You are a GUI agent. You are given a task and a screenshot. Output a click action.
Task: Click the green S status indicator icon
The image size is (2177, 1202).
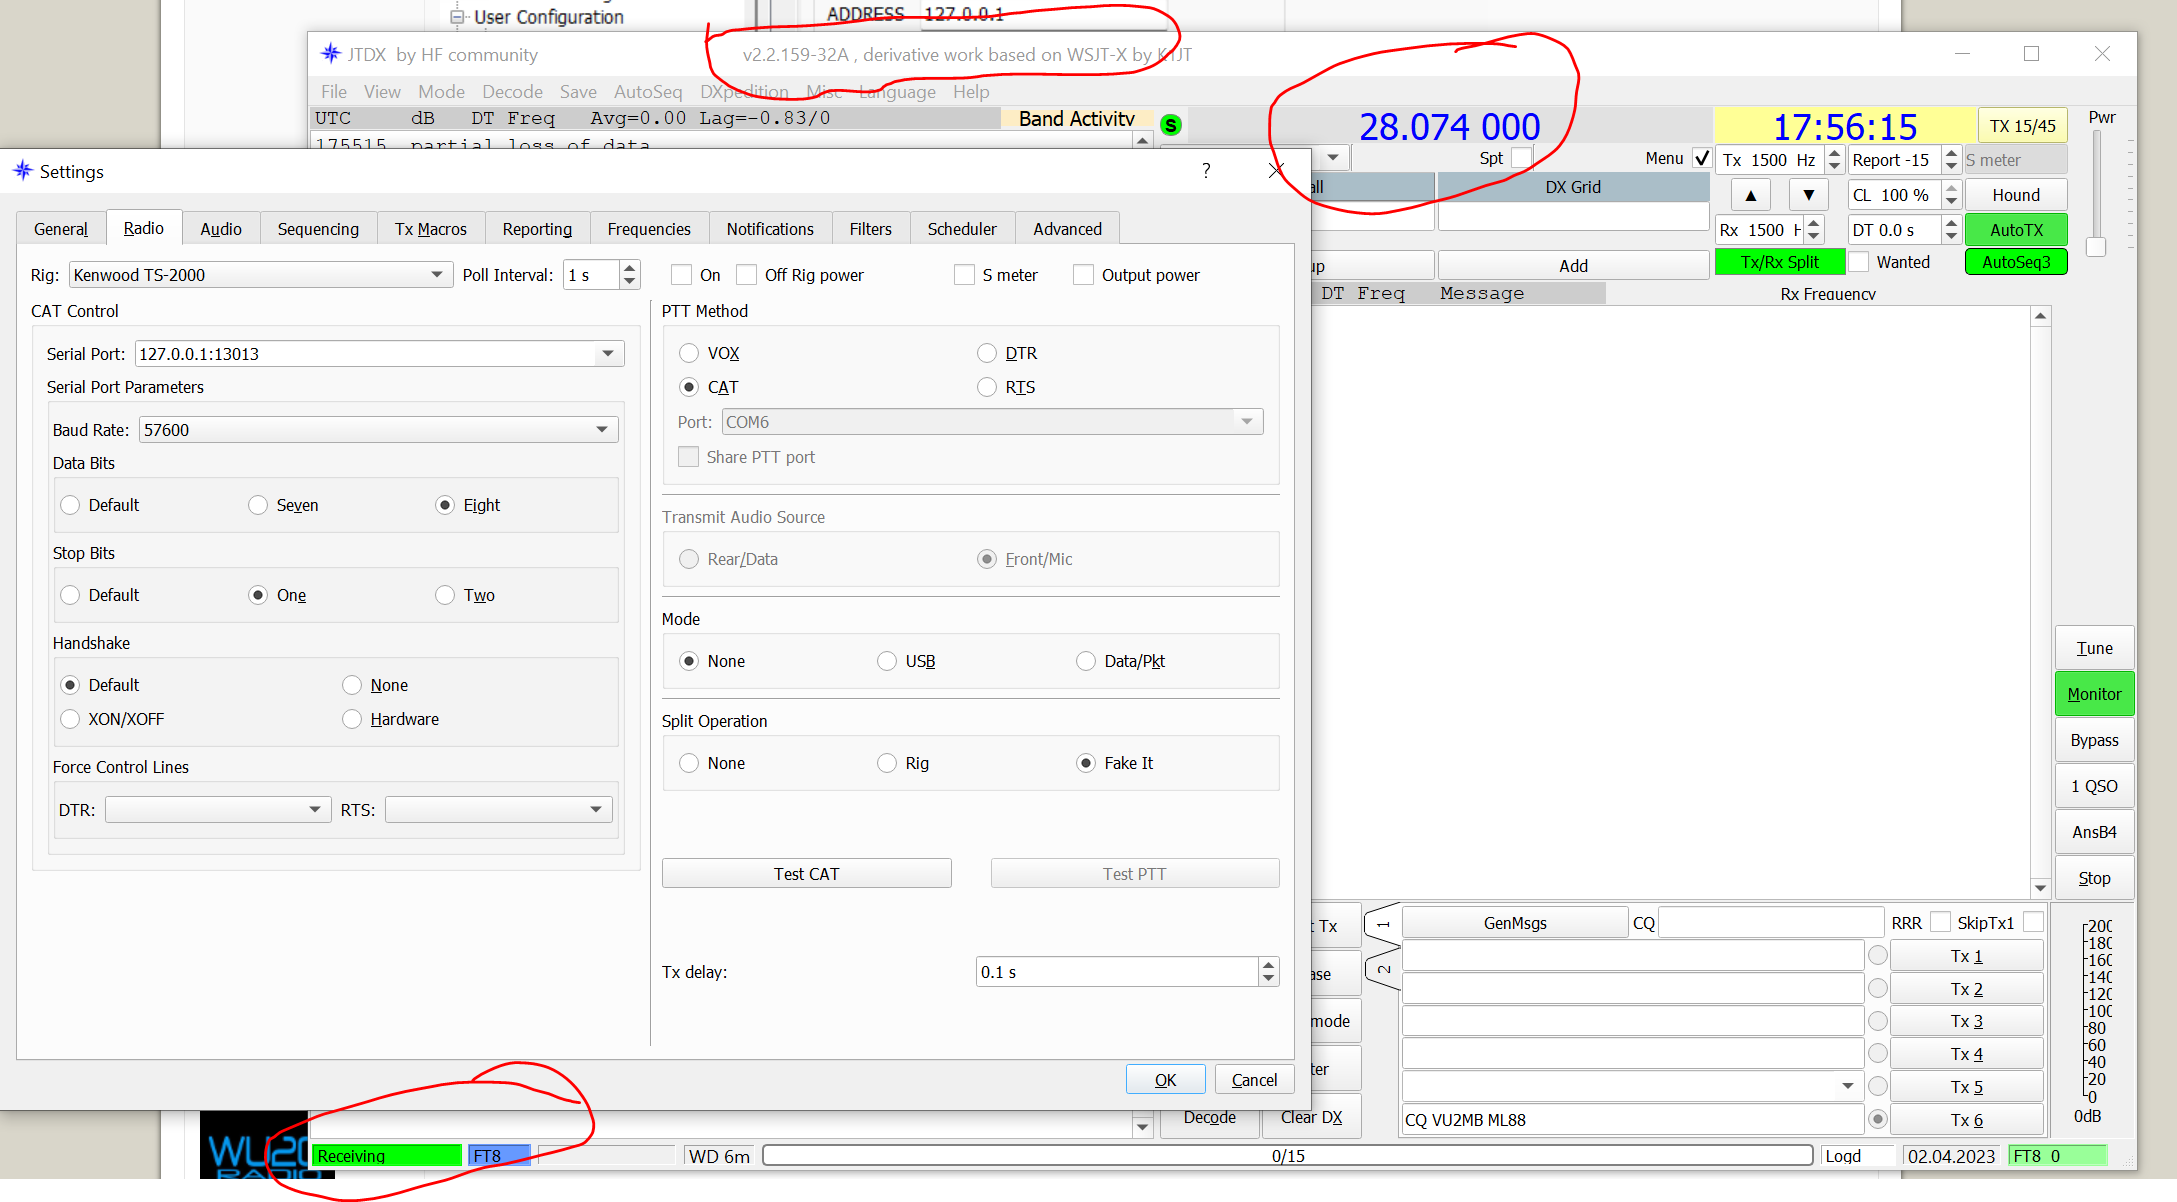point(1171,125)
